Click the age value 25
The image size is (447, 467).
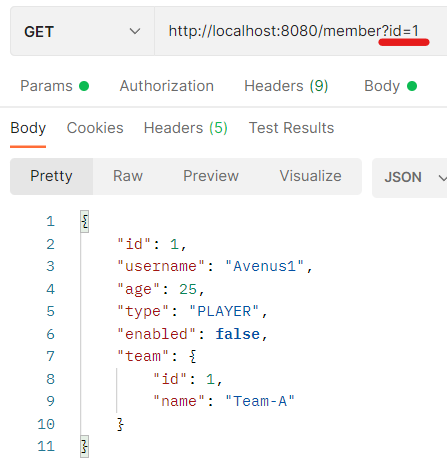point(188,289)
